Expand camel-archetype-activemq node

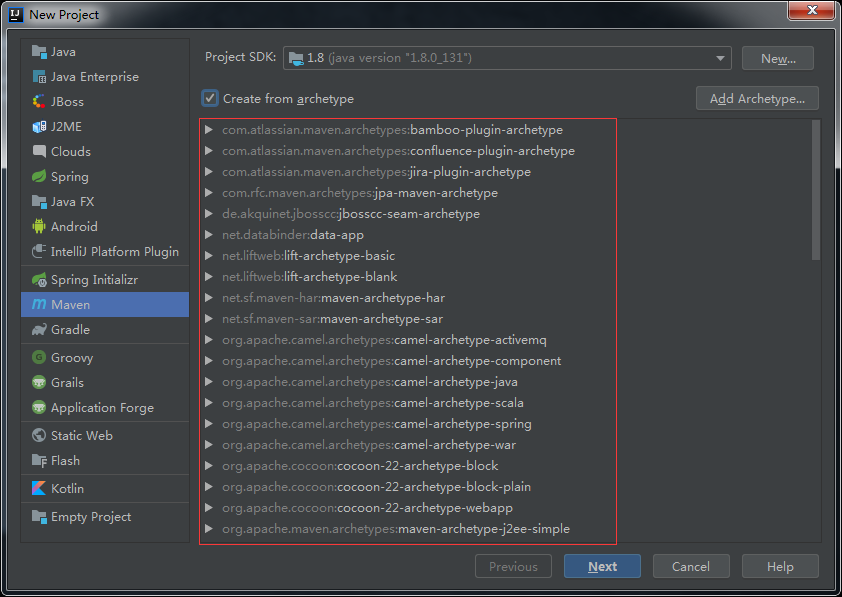pos(209,340)
